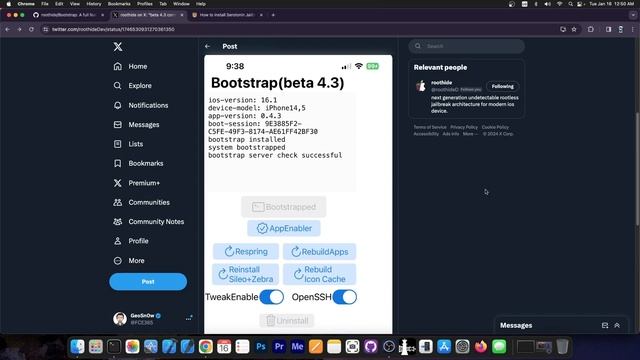640x360 pixels.
Task: Open a new Chrome tab with plus
Action: point(273,15)
